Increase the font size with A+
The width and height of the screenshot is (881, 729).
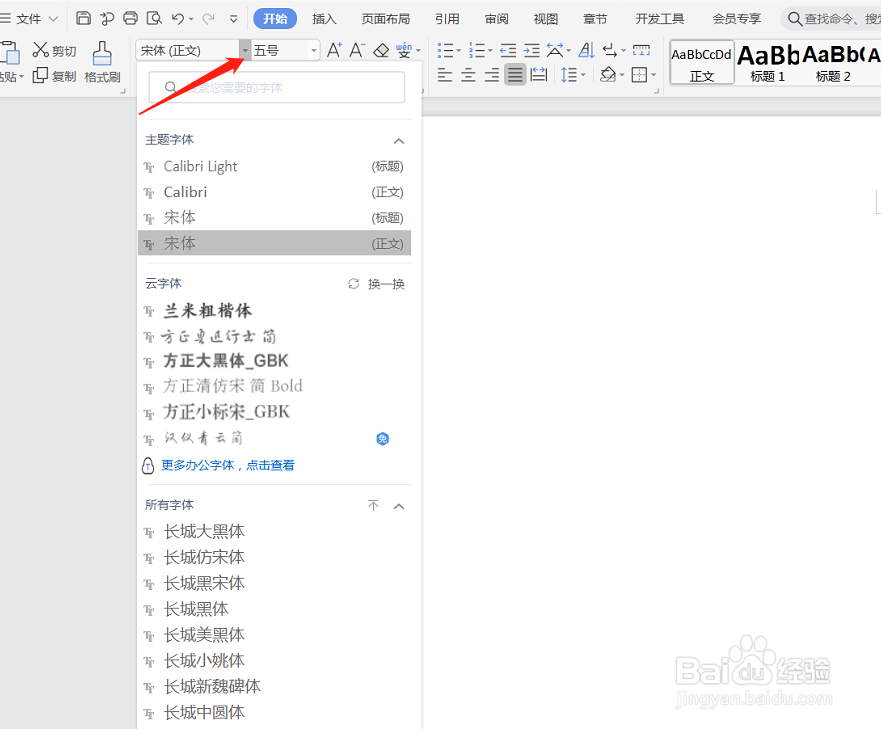[x=334, y=49]
